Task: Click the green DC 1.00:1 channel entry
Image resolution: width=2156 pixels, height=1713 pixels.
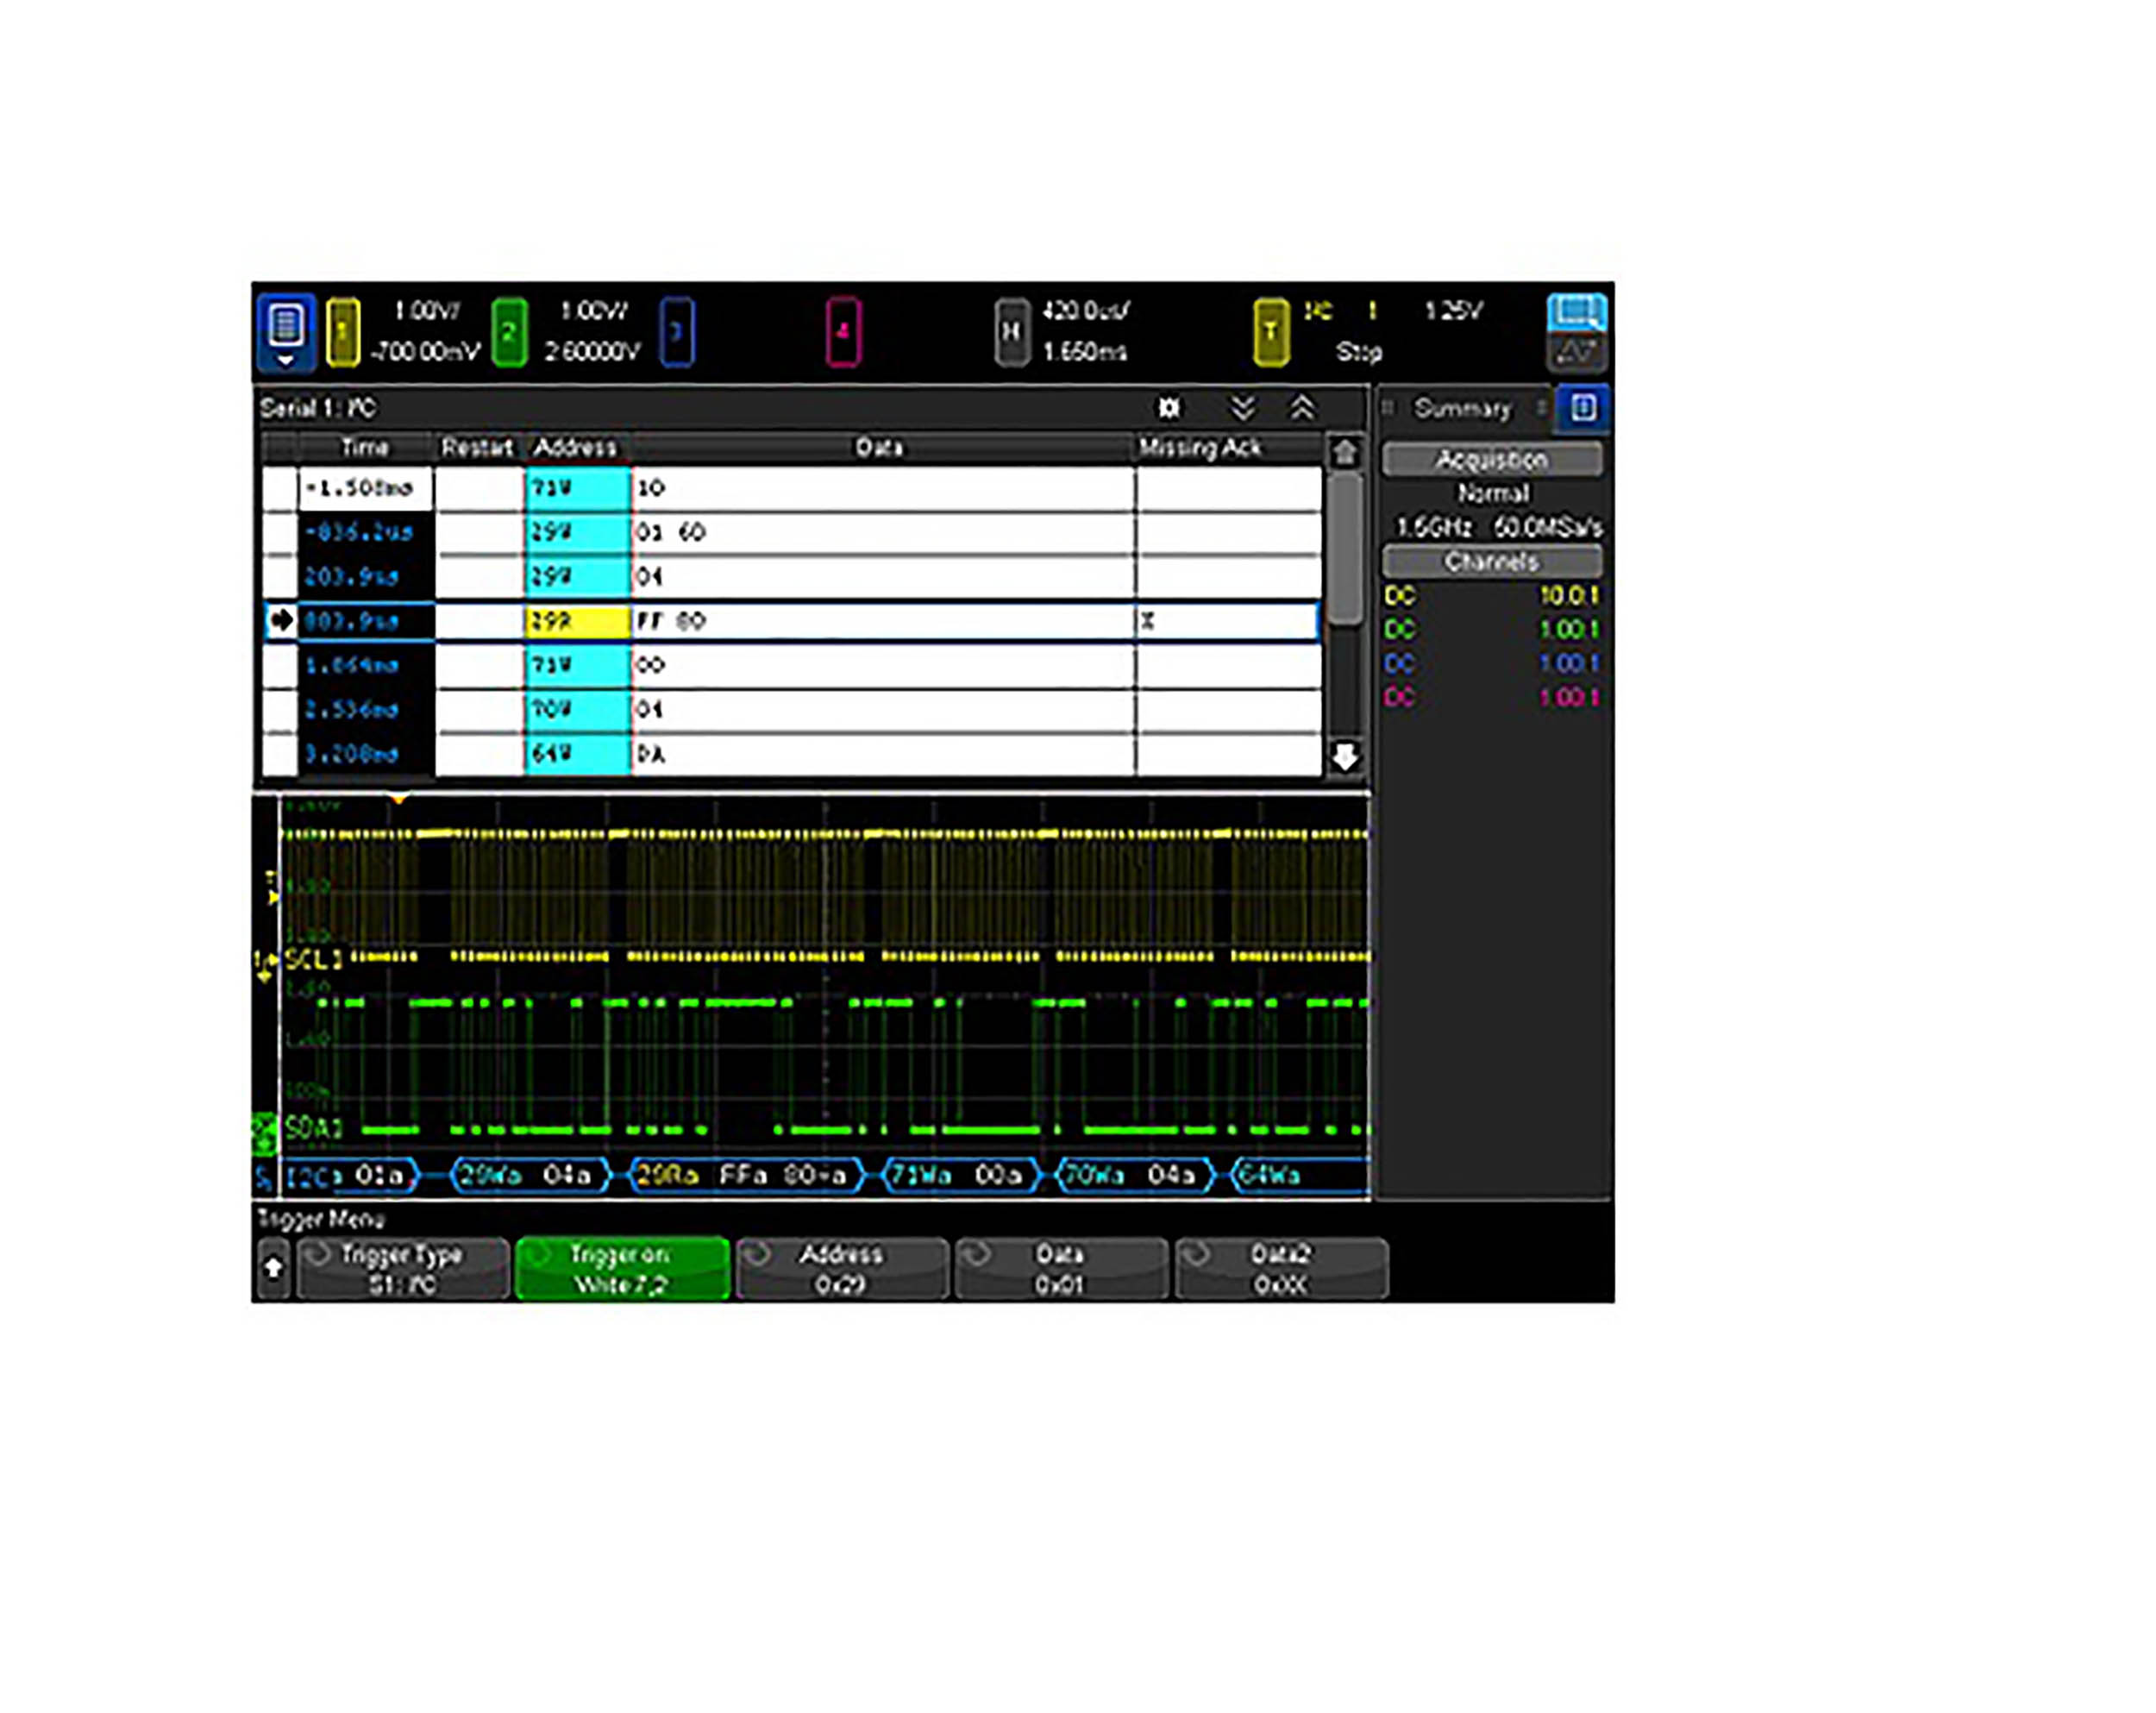Action: 1492,630
